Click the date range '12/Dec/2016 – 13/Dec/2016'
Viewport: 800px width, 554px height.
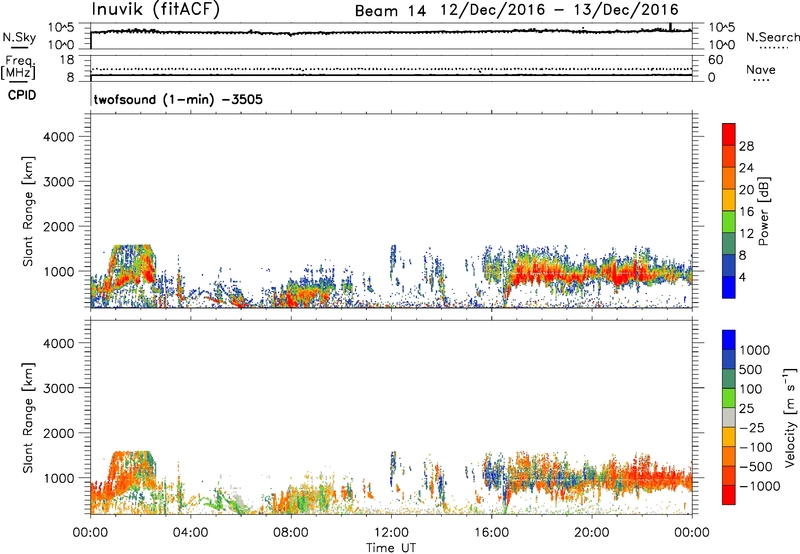coord(560,10)
